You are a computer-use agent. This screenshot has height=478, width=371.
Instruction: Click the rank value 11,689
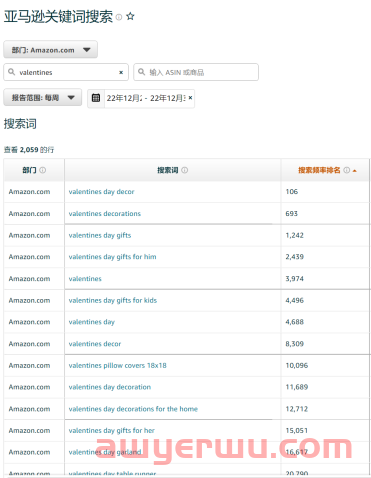297,387
